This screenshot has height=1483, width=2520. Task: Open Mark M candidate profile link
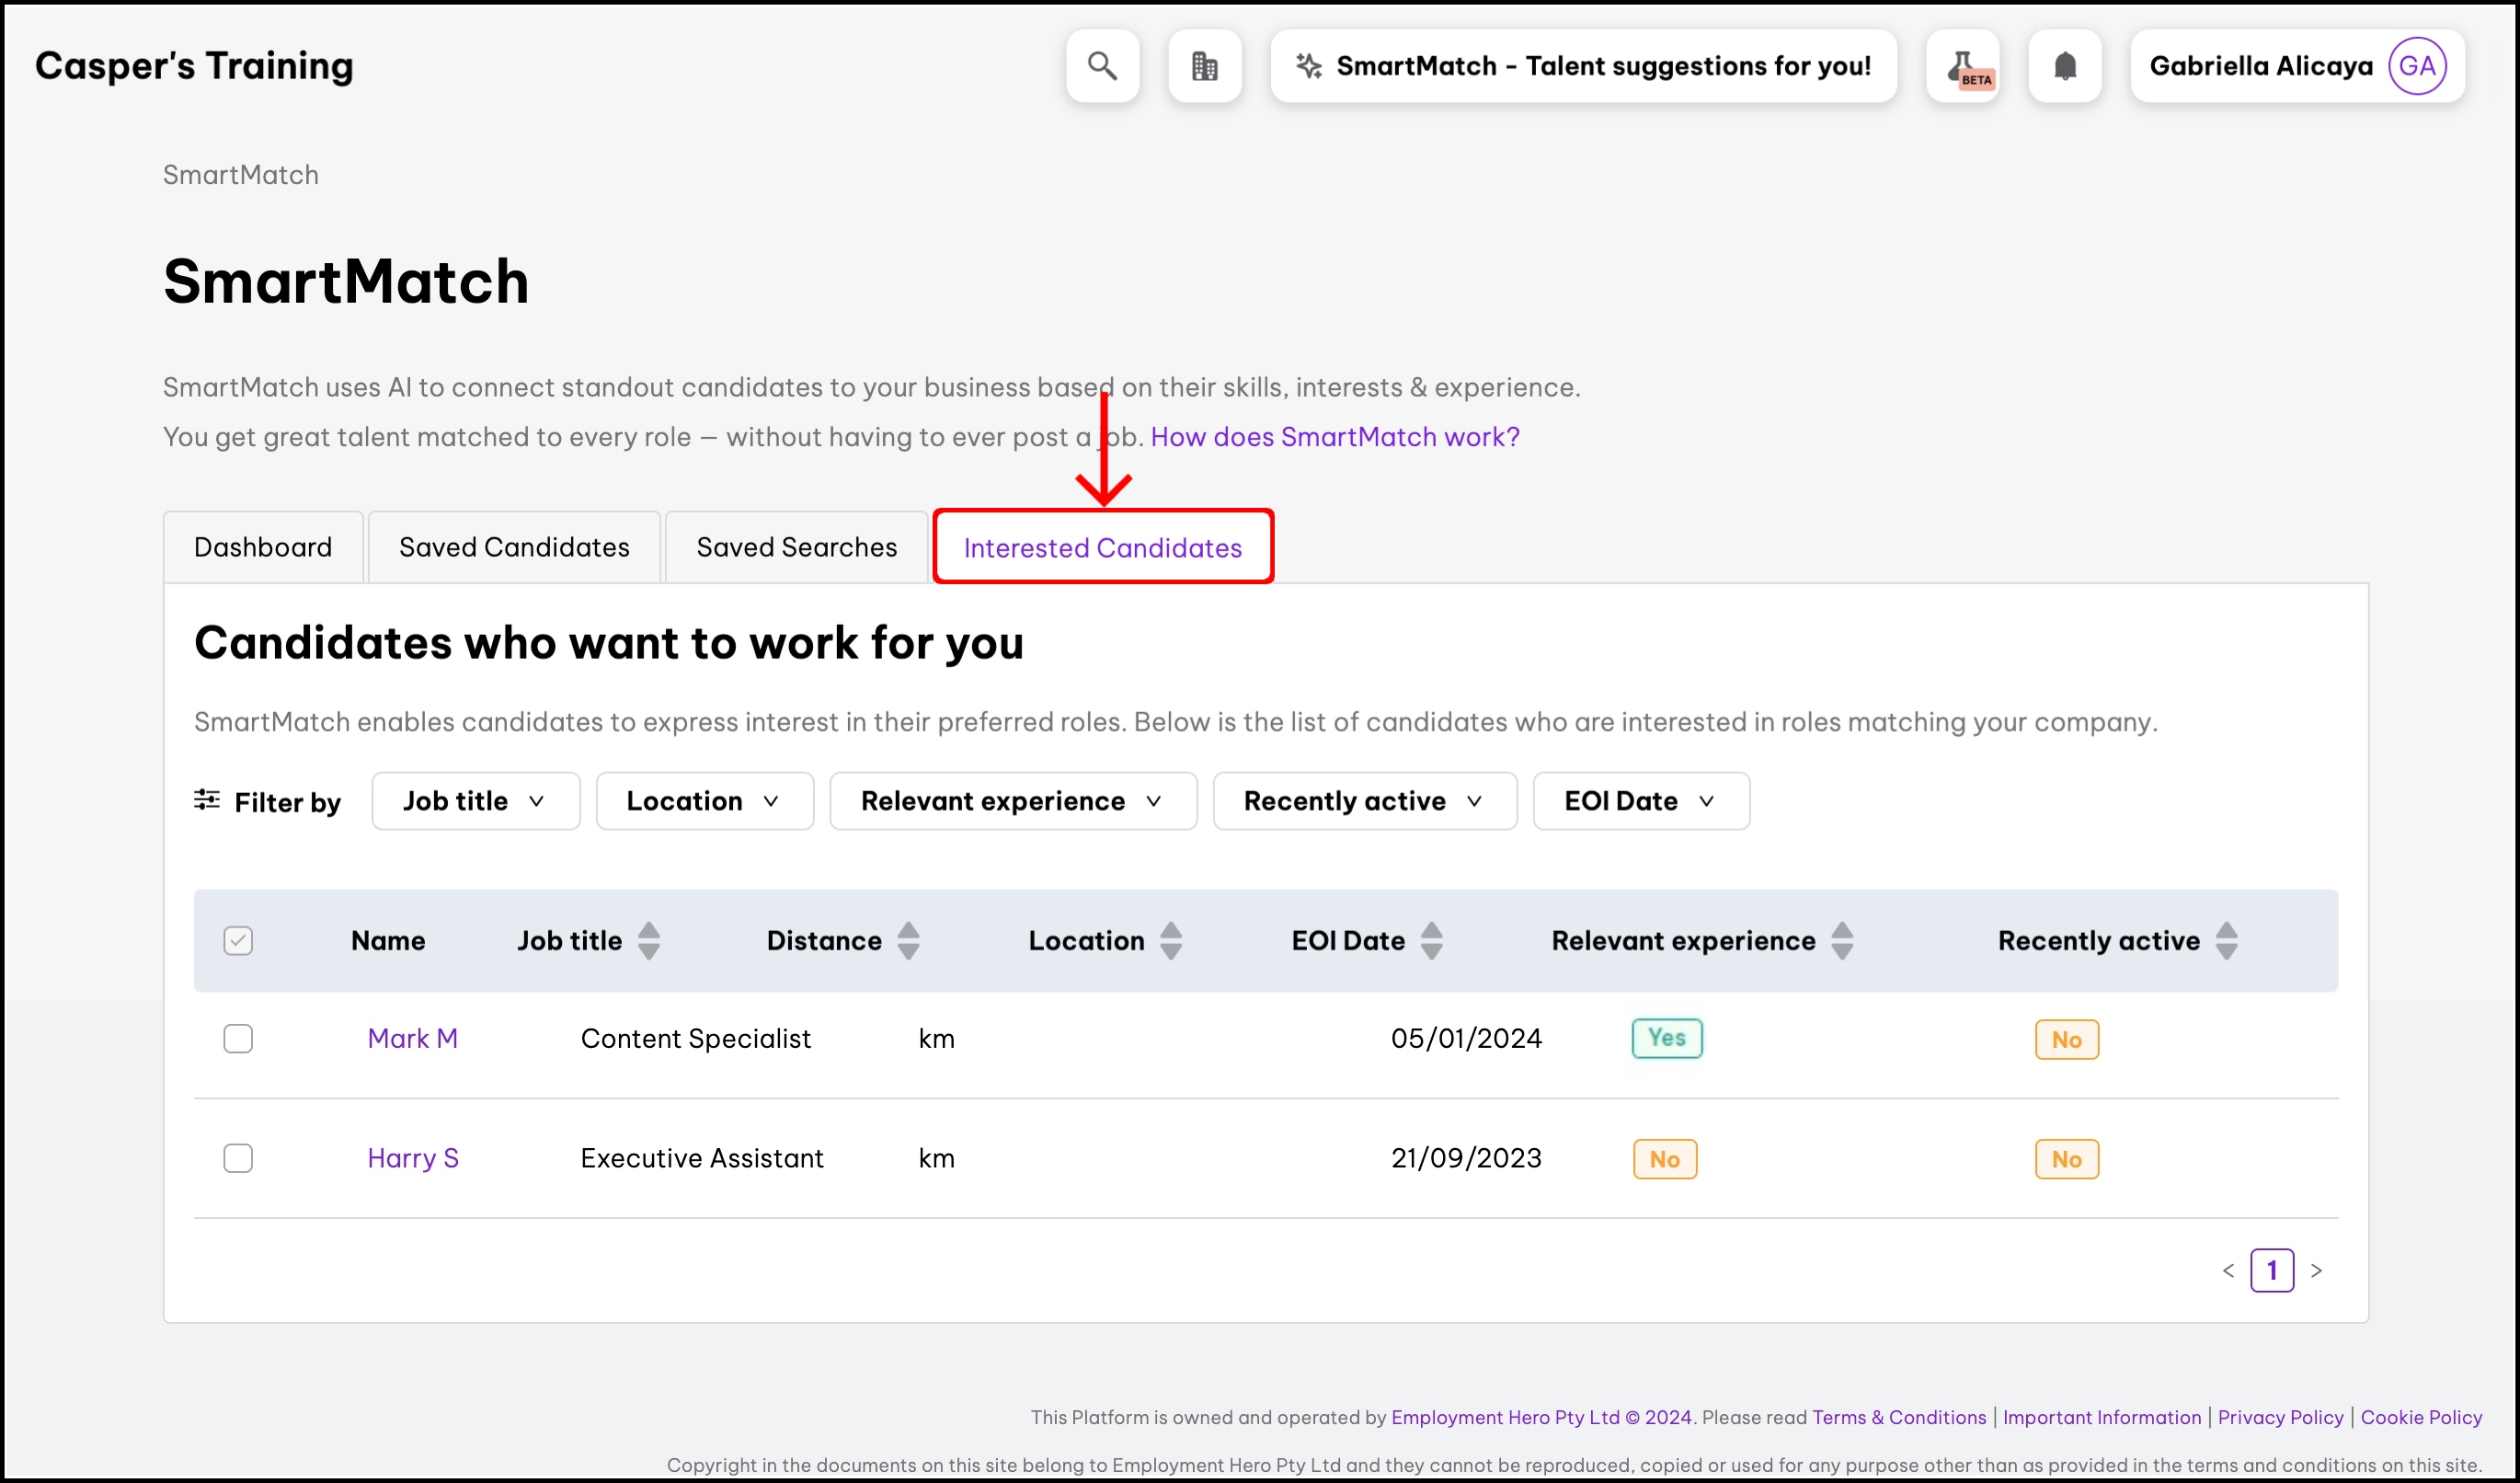412,1038
